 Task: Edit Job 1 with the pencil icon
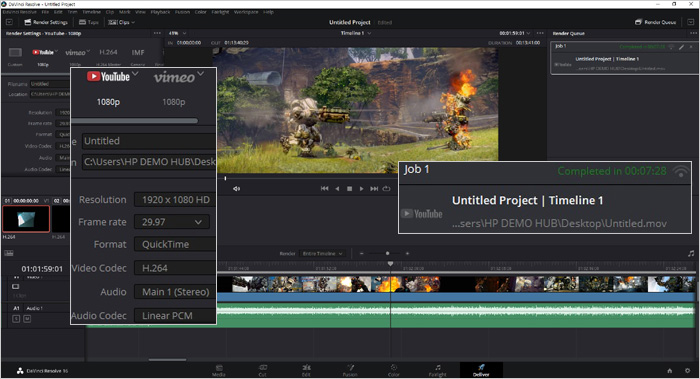682,46
